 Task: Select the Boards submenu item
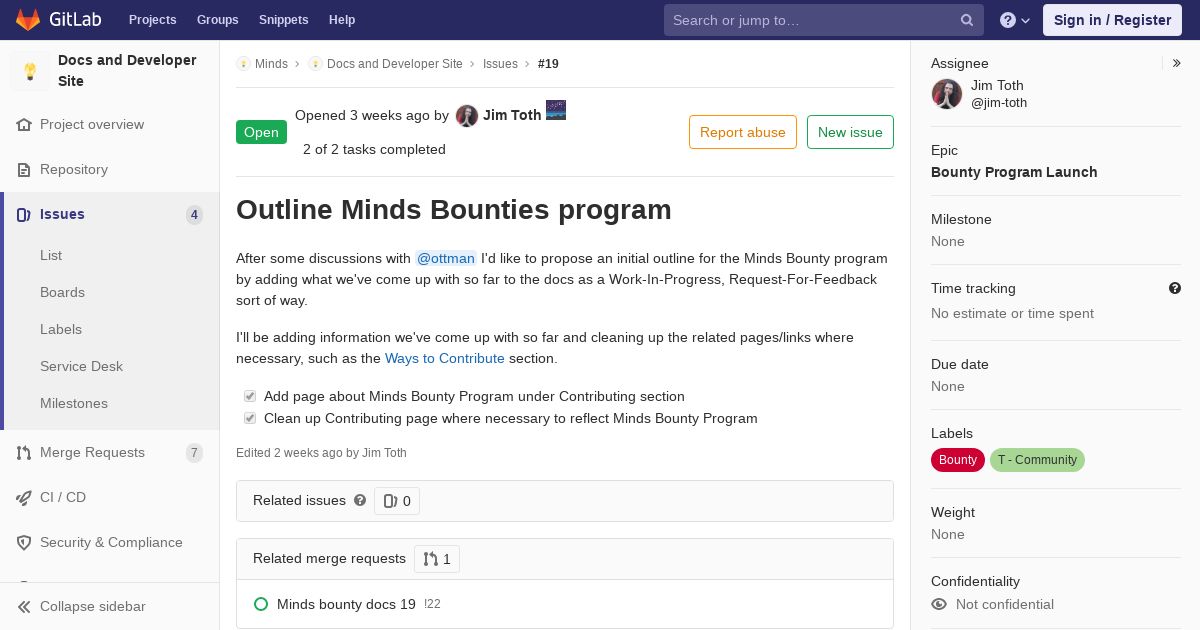pos(62,292)
